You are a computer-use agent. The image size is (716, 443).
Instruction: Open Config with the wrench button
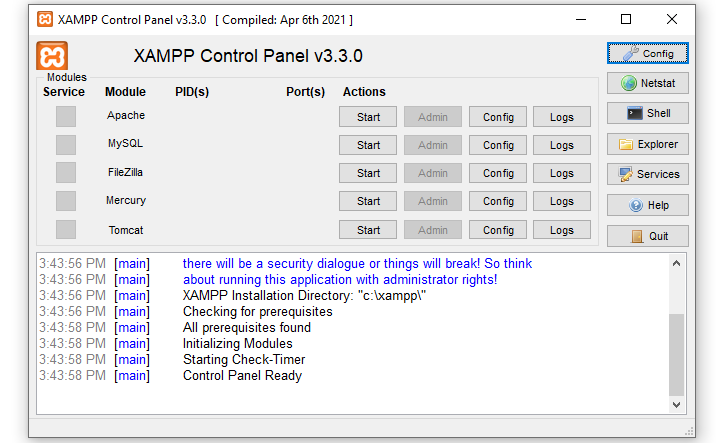pos(648,53)
